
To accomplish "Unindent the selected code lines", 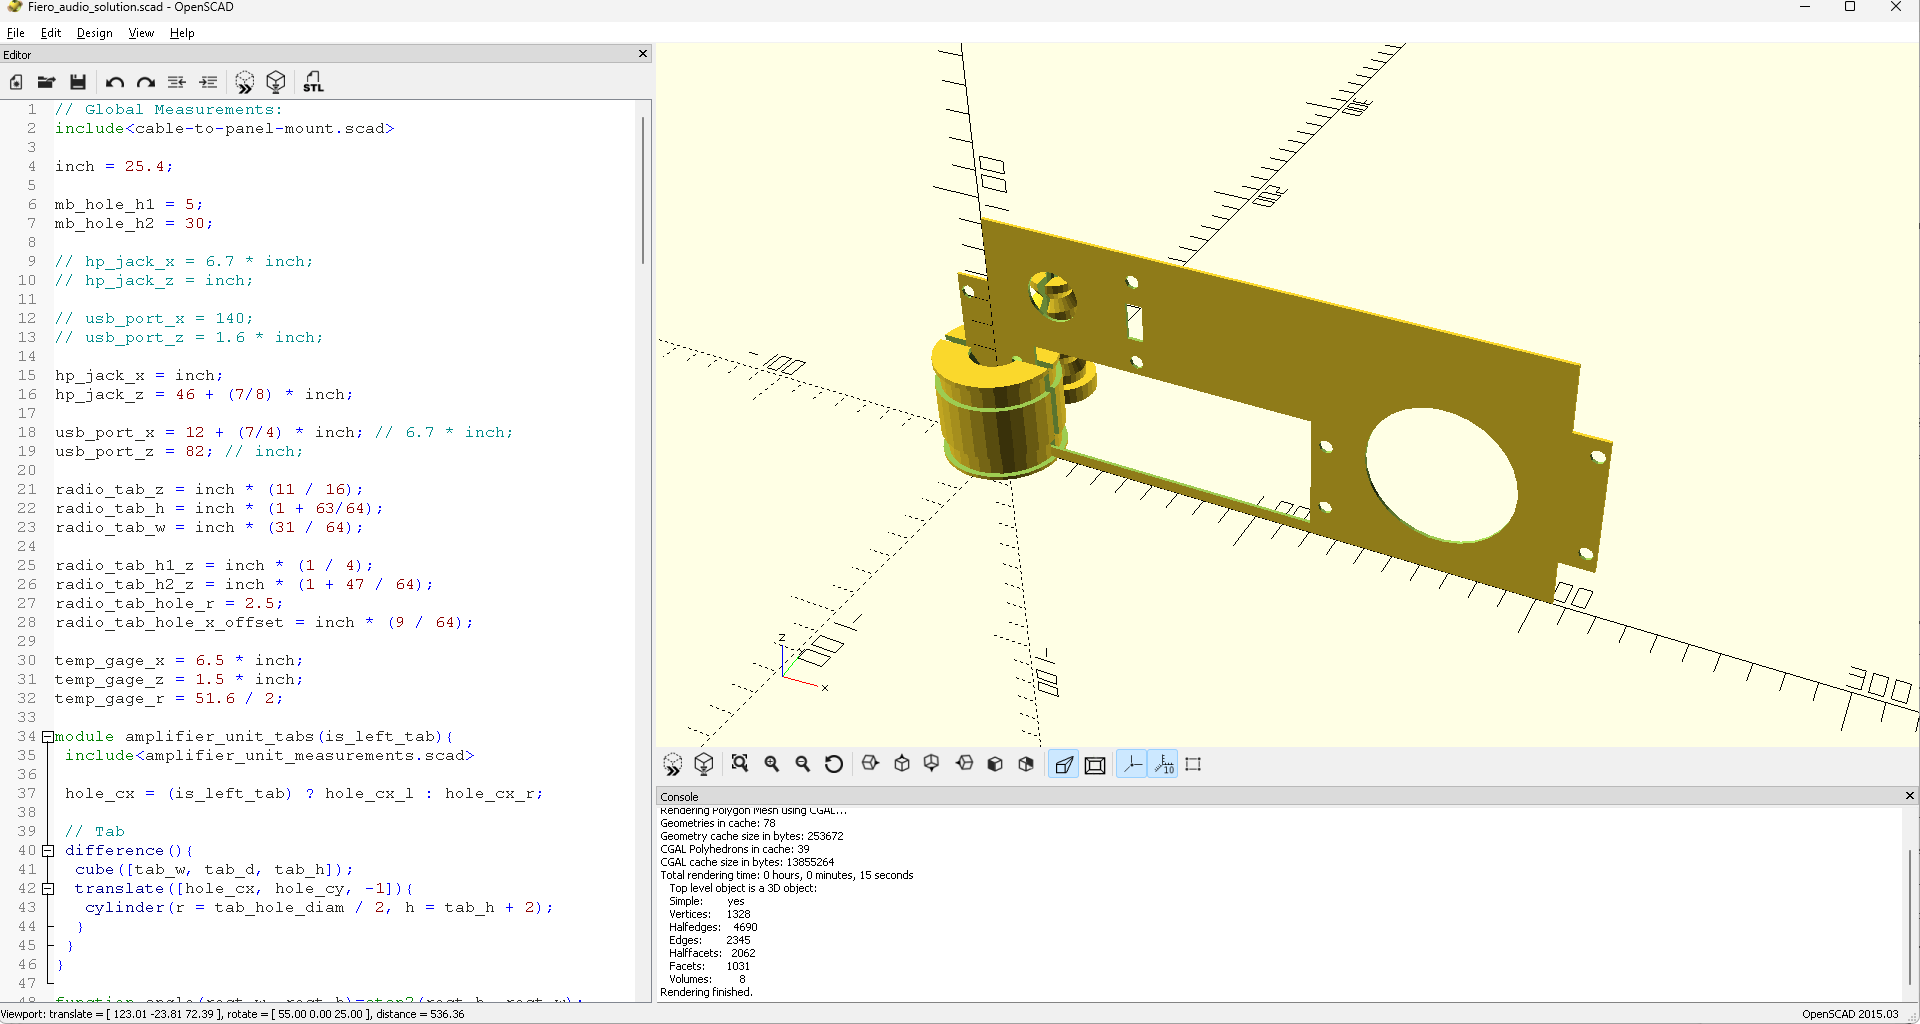I will [x=177, y=82].
